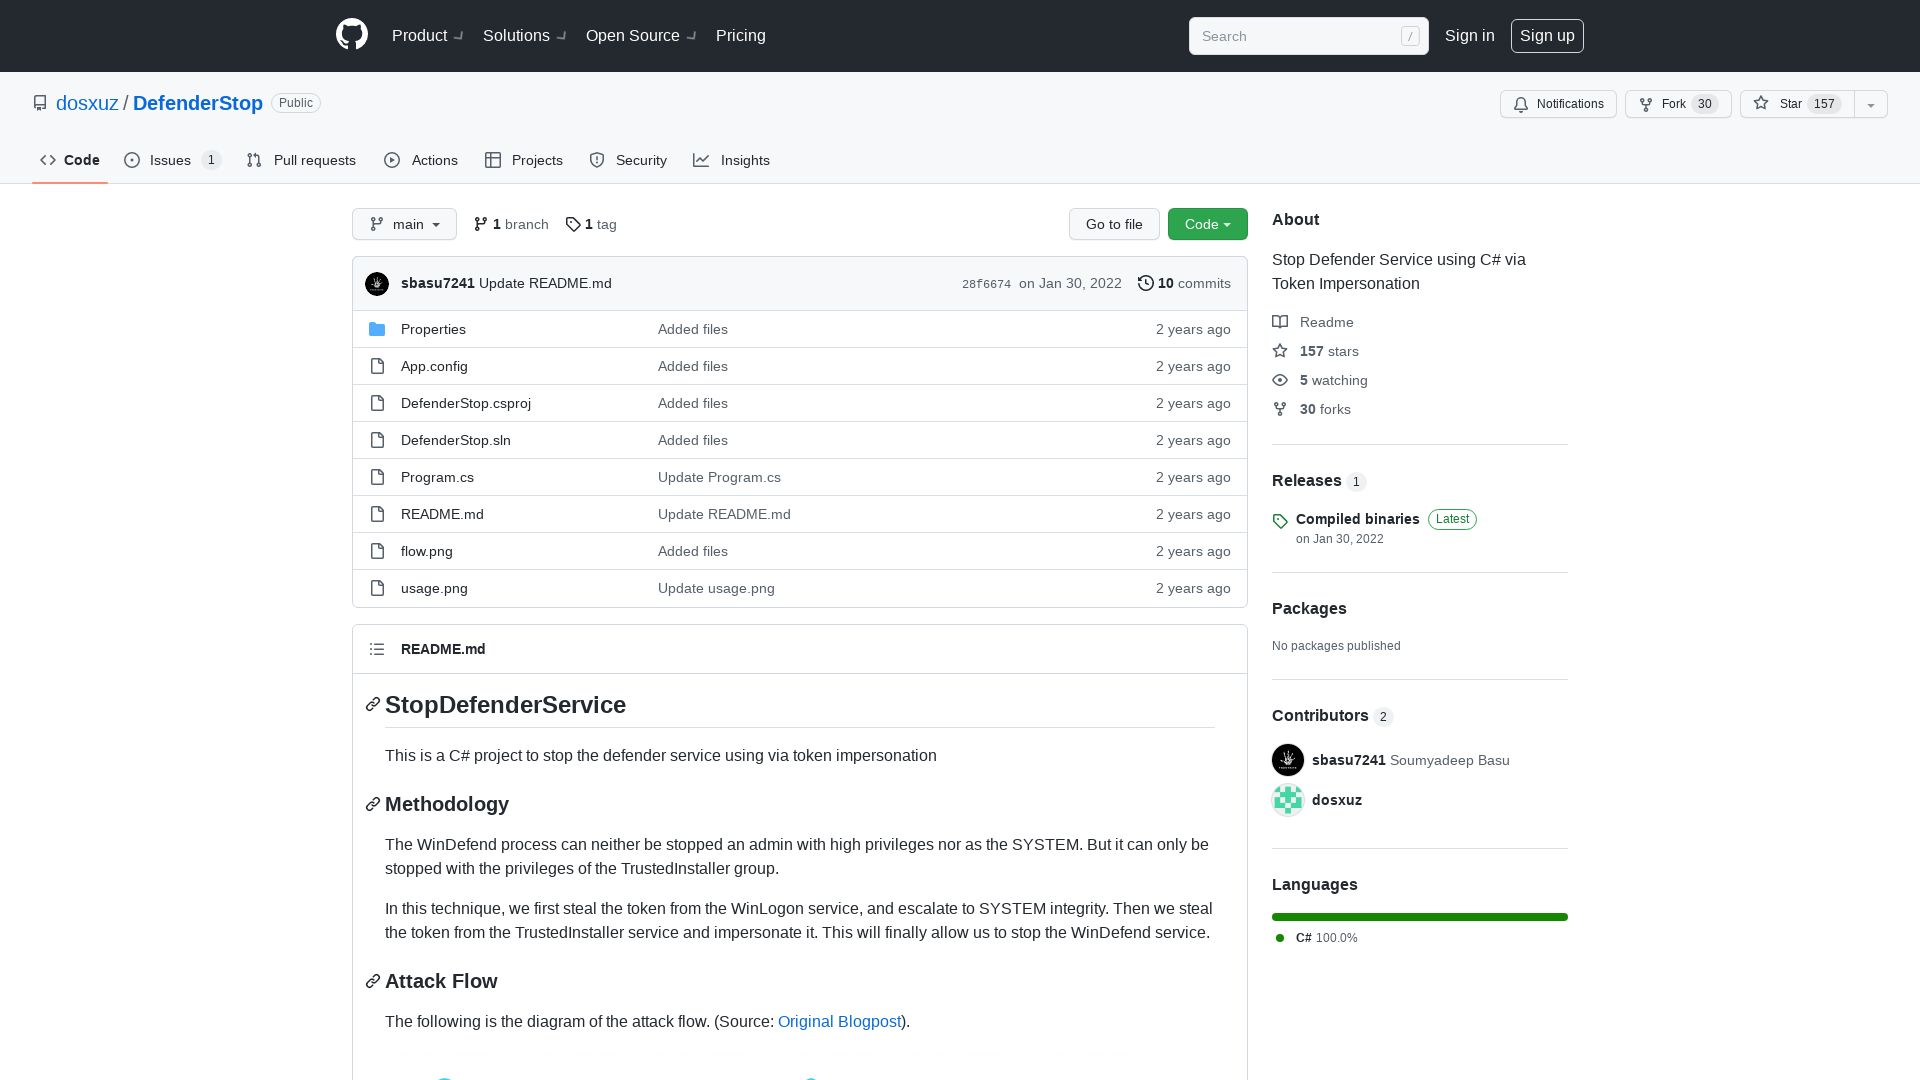The height and width of the screenshot is (1080, 1920).
Task: Open the Security tab
Action: tap(628, 160)
